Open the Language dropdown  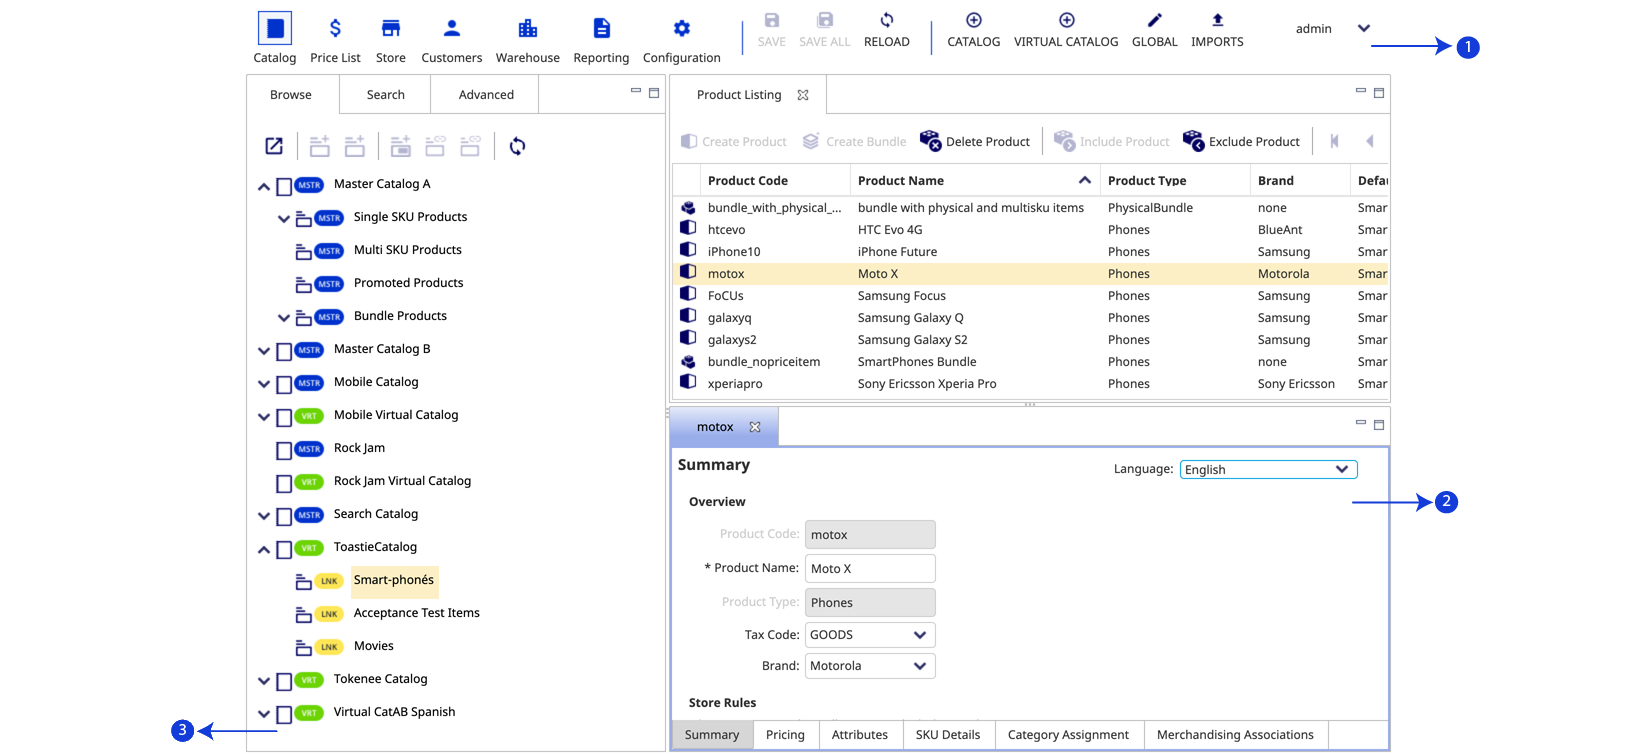pos(1268,470)
